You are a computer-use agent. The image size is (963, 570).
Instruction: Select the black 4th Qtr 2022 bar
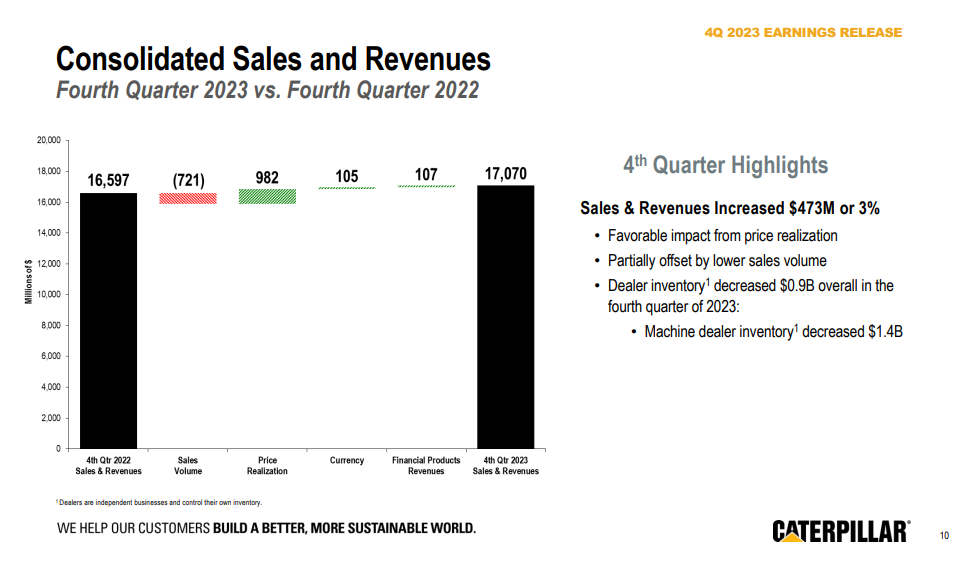pyautogui.click(x=108, y=320)
